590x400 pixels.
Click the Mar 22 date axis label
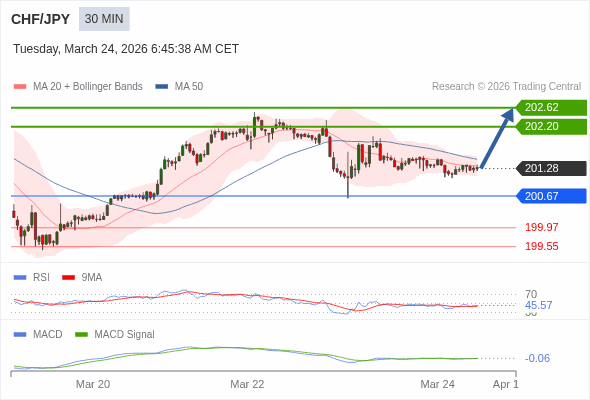click(x=247, y=384)
